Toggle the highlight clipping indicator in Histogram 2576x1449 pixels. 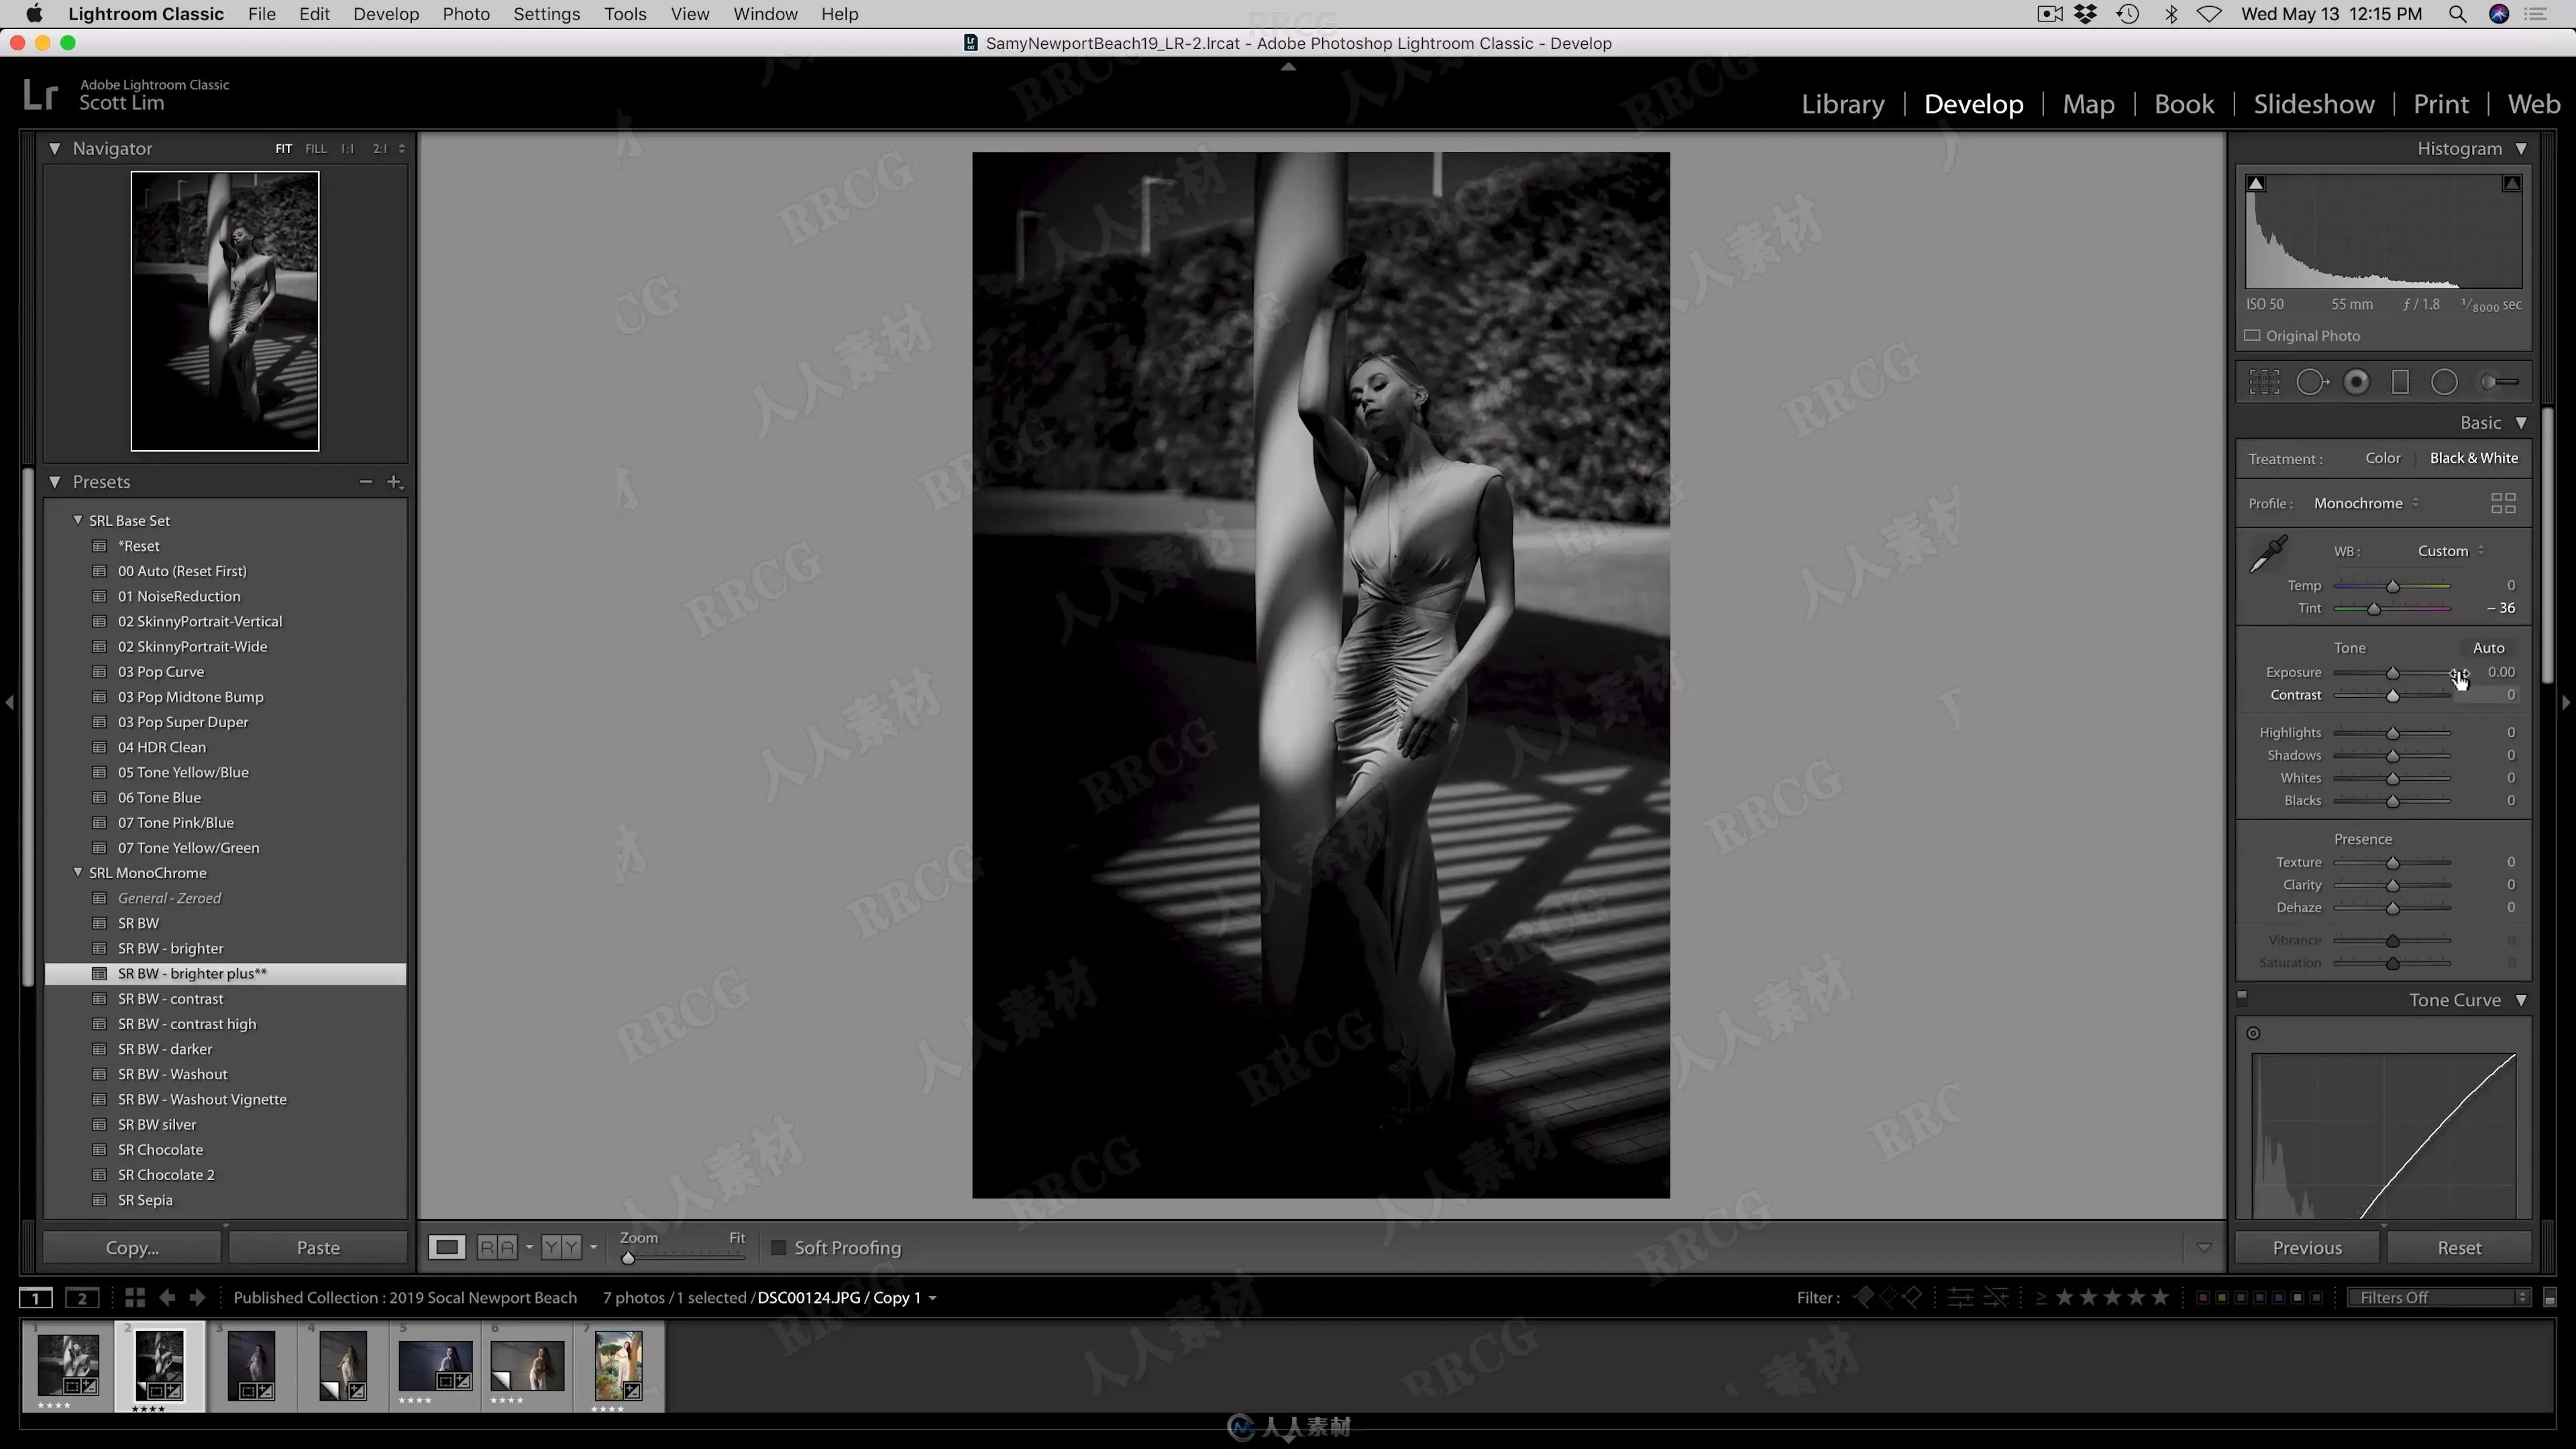click(2512, 183)
